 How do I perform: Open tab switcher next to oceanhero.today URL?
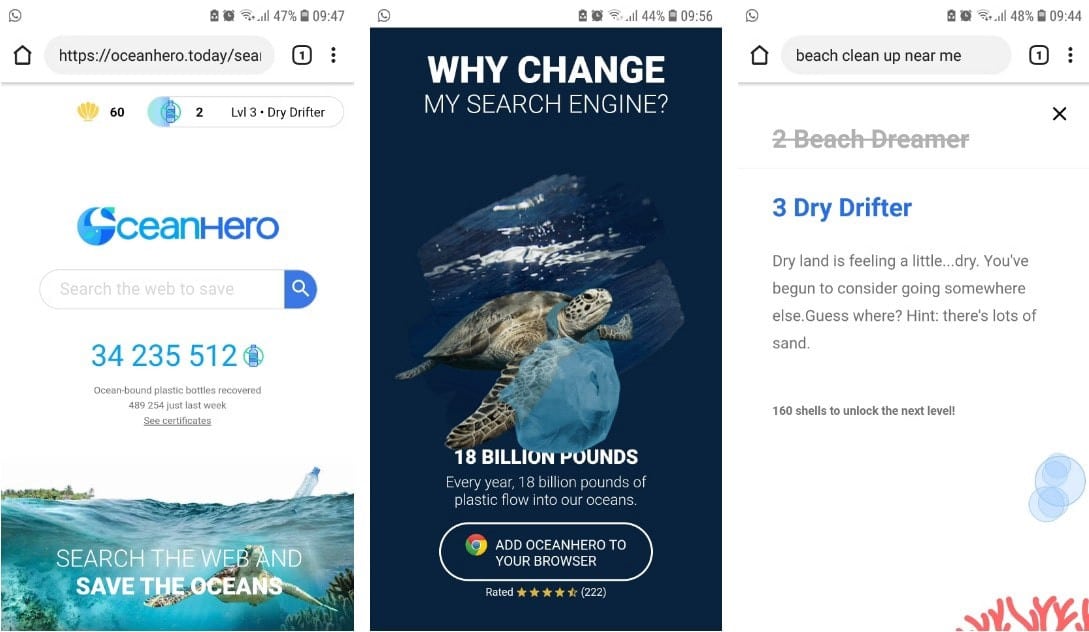tap(301, 55)
